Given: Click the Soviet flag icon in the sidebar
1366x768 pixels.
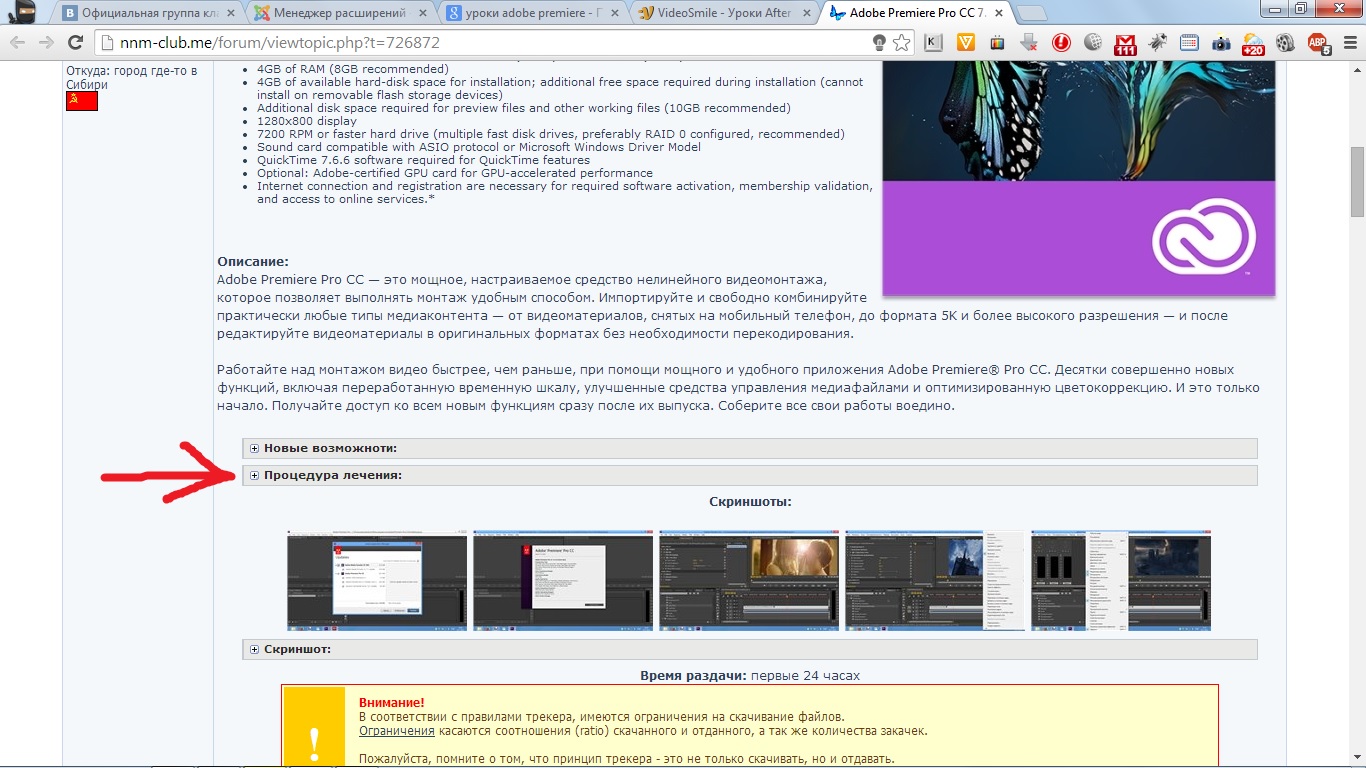Looking at the screenshot, I should pos(82,101).
